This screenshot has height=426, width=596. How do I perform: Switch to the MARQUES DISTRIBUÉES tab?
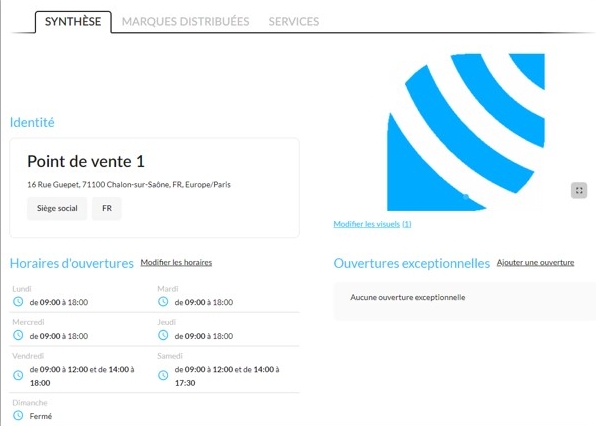(185, 22)
